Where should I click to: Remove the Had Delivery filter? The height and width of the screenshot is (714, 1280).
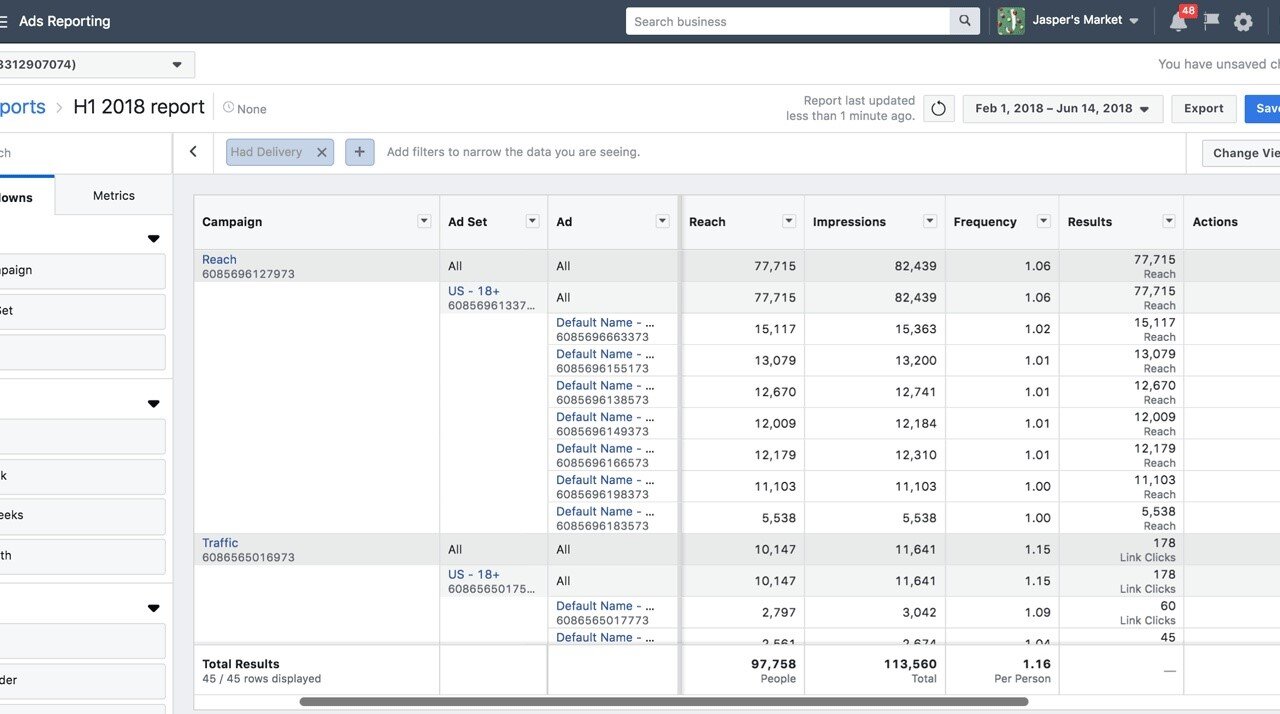[x=322, y=152]
